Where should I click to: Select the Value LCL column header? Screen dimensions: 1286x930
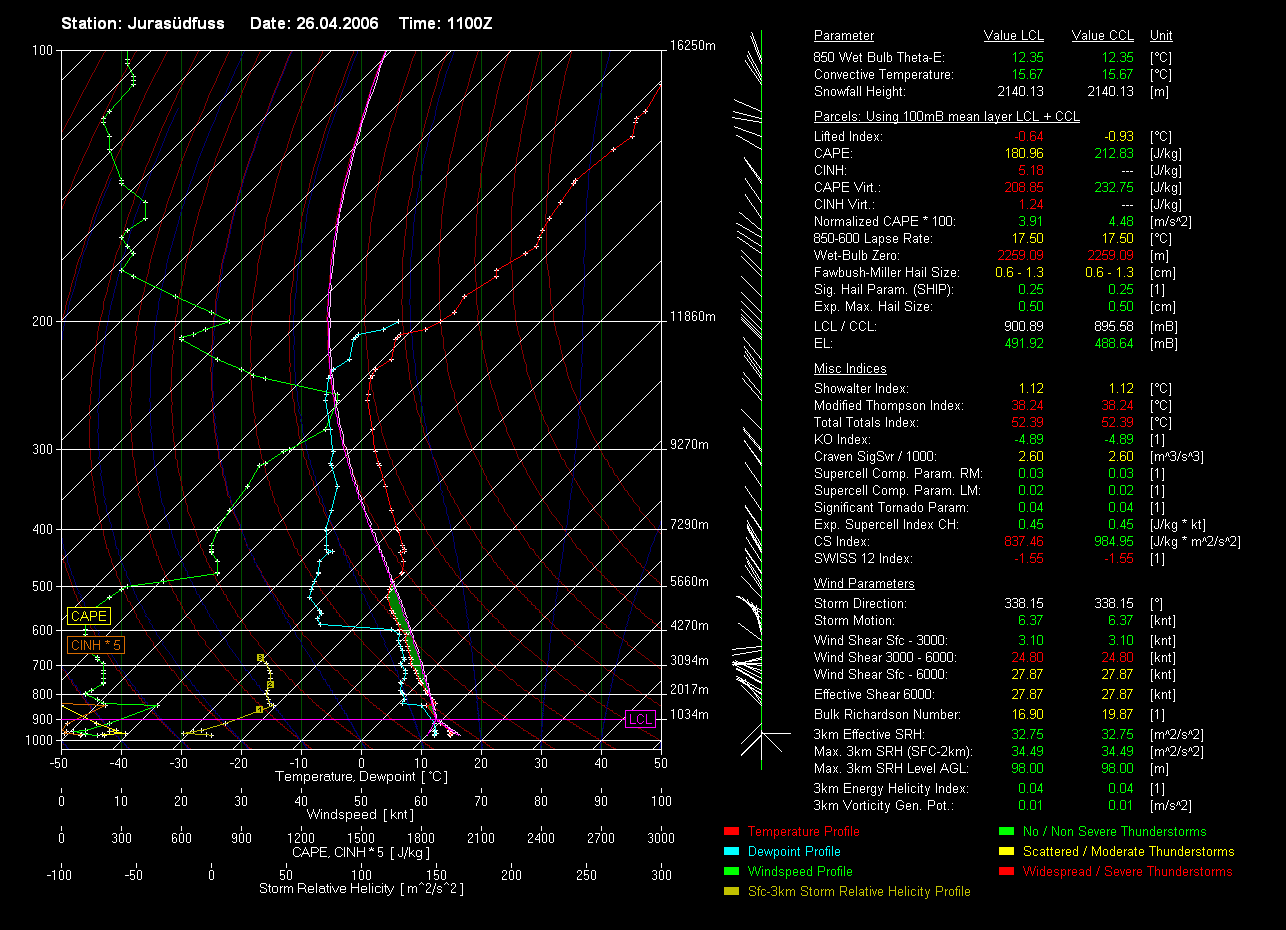click(1014, 36)
